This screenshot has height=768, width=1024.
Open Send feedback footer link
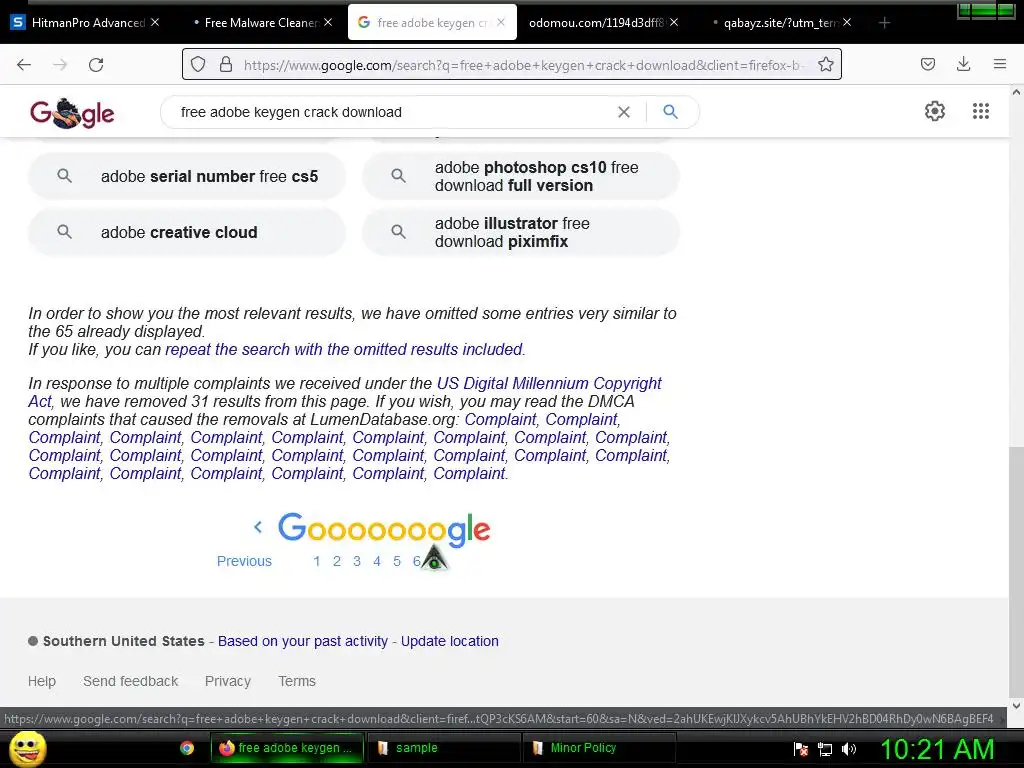131,681
